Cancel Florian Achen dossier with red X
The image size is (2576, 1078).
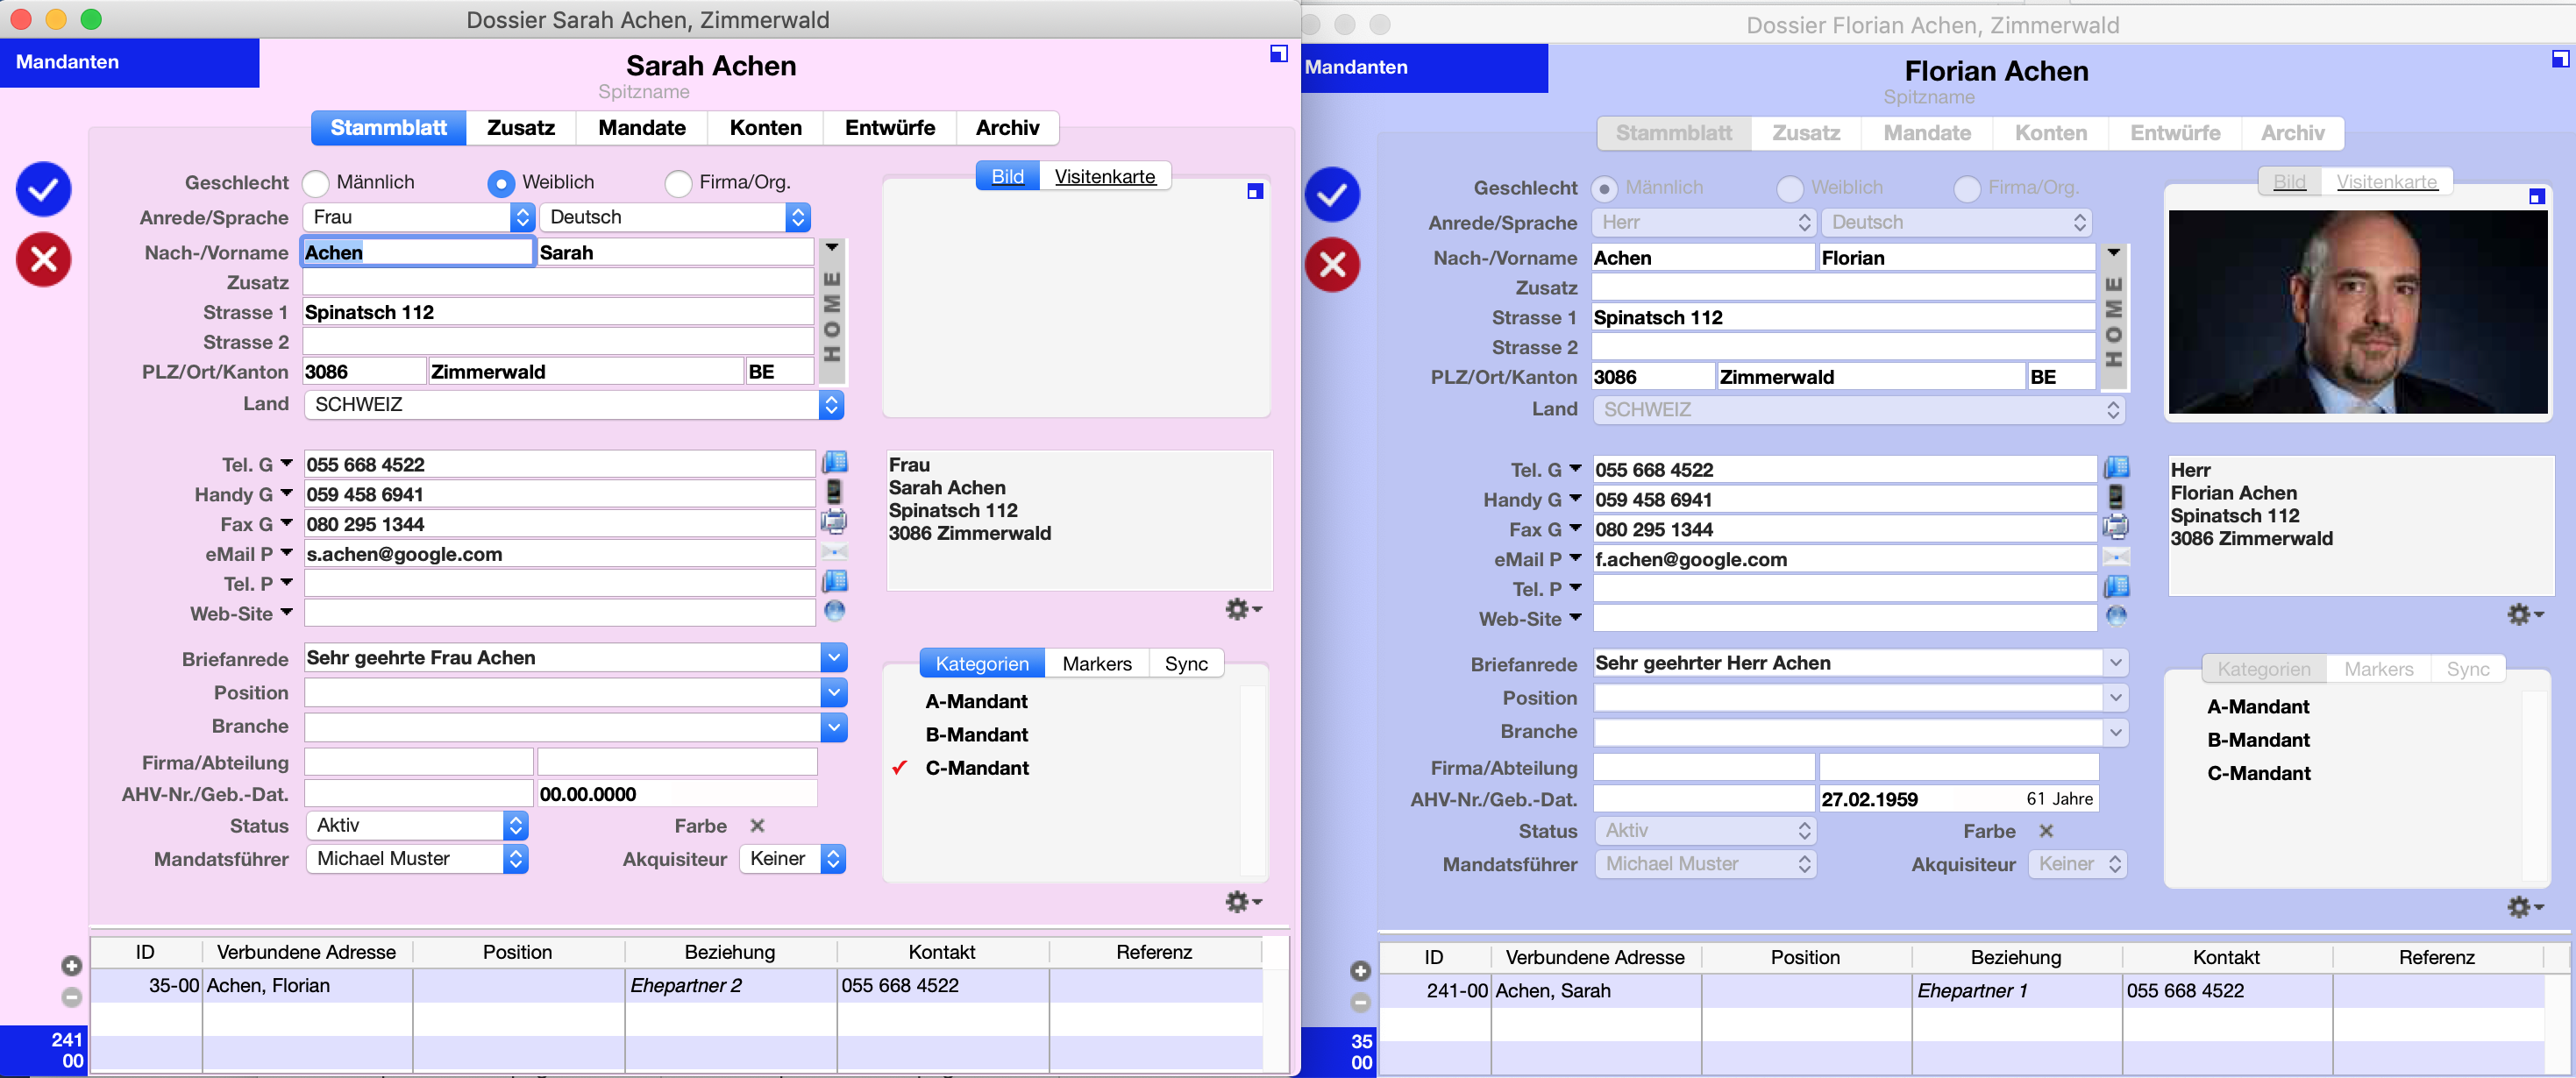click(x=1332, y=265)
